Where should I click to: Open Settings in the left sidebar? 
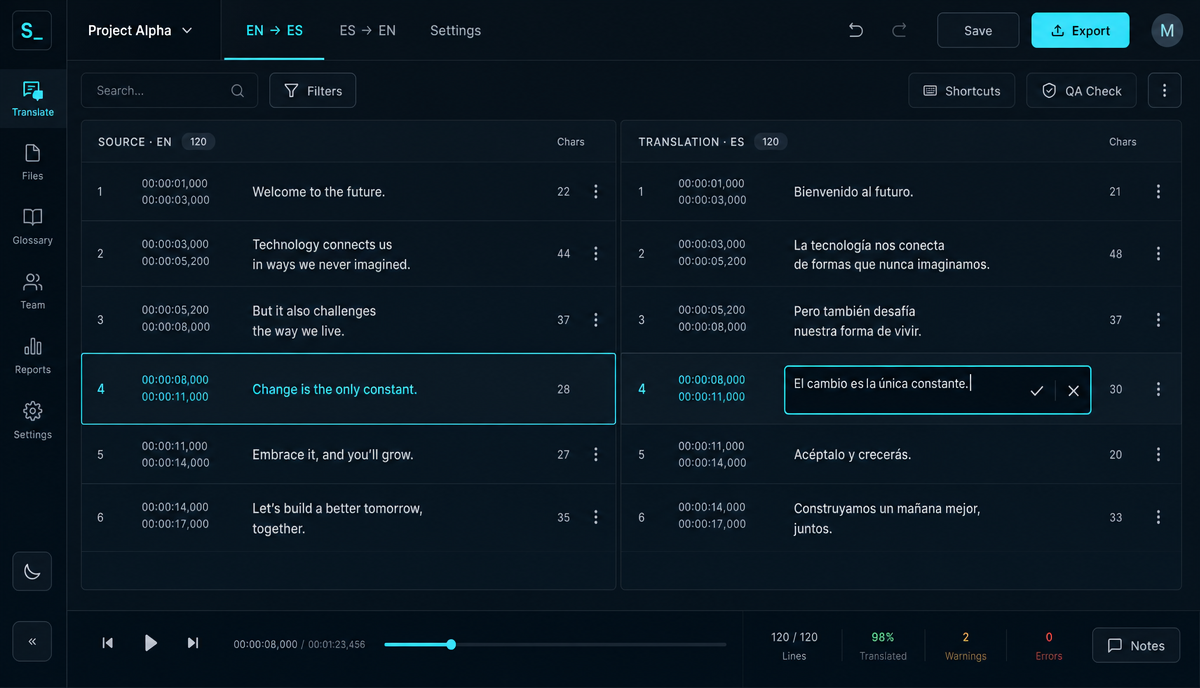pyautogui.click(x=33, y=421)
